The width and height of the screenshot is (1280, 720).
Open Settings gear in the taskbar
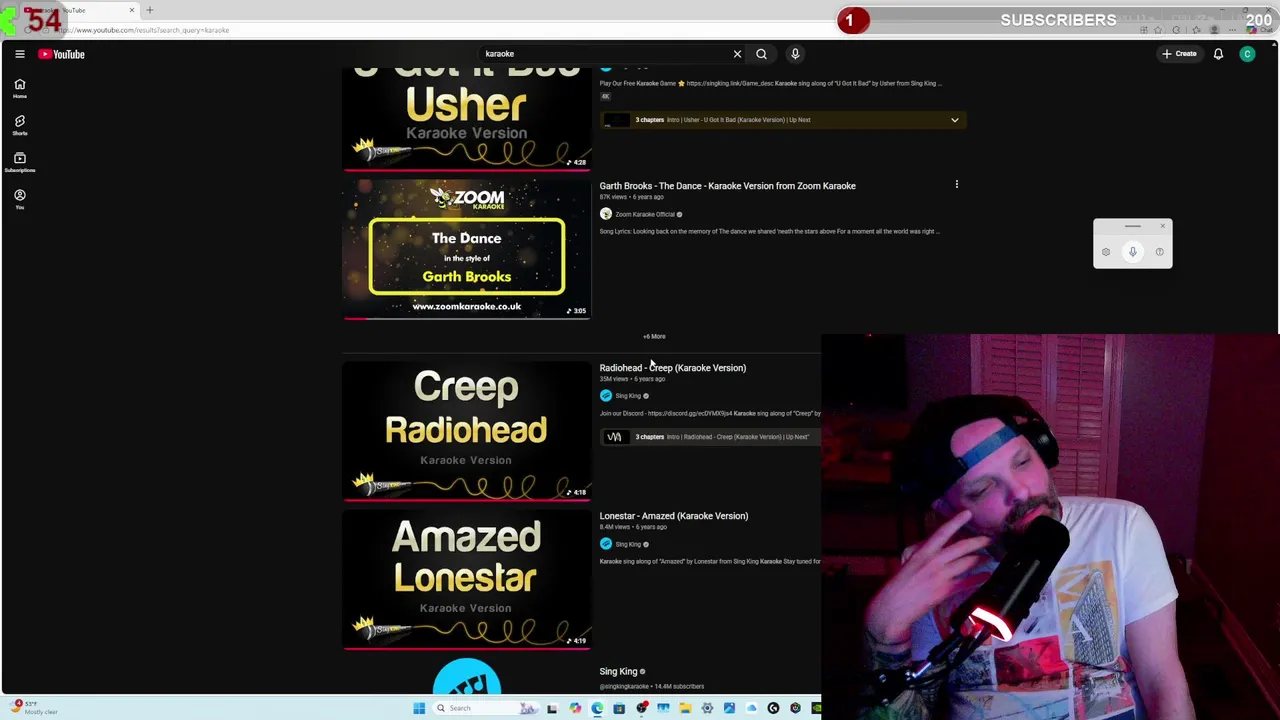click(707, 708)
